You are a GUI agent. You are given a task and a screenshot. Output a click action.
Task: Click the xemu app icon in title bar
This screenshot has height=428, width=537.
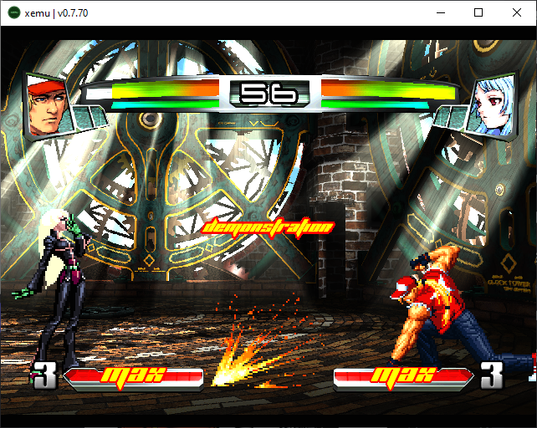coord(14,13)
